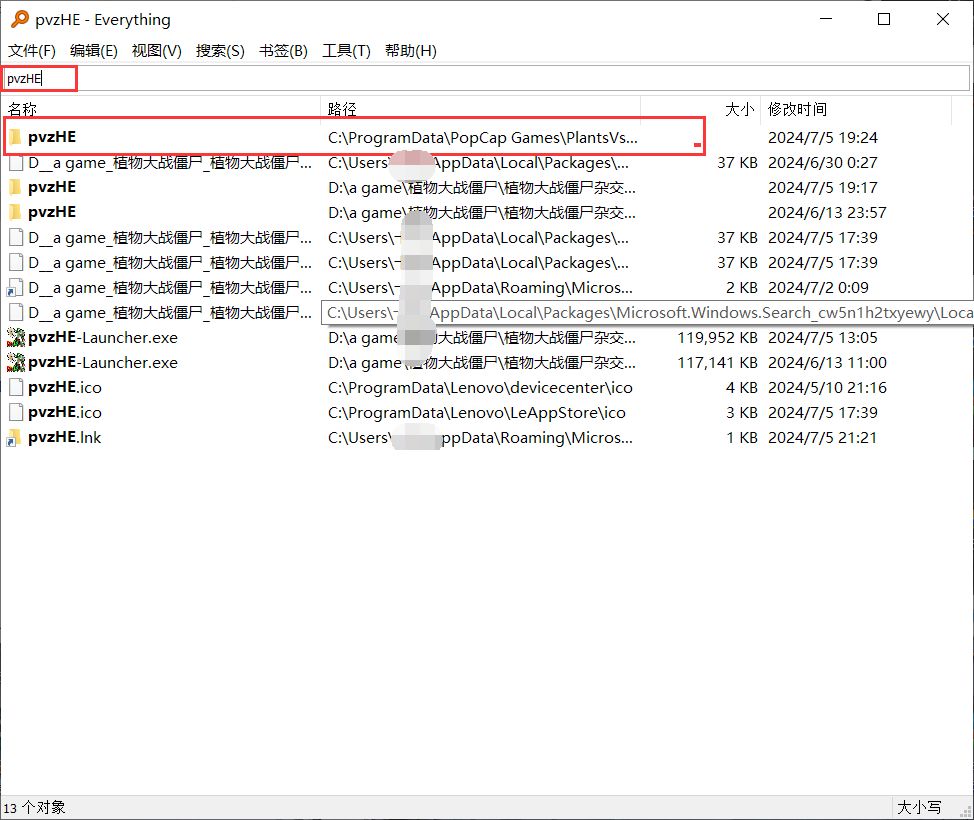Screen dimensions: 974x820
Task: Click path C:\ProgramData\Lenovo\LeAppStore\ico
Action: 476,412
